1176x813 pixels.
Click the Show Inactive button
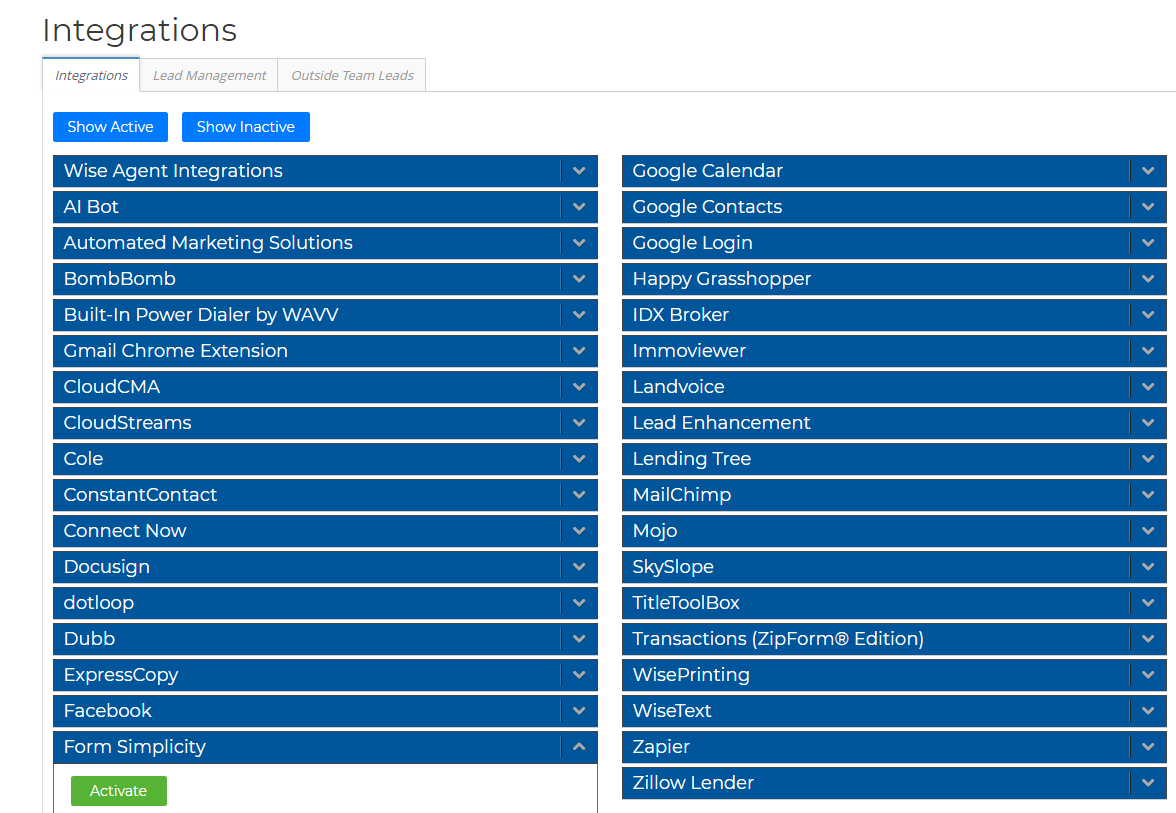pyautogui.click(x=245, y=127)
